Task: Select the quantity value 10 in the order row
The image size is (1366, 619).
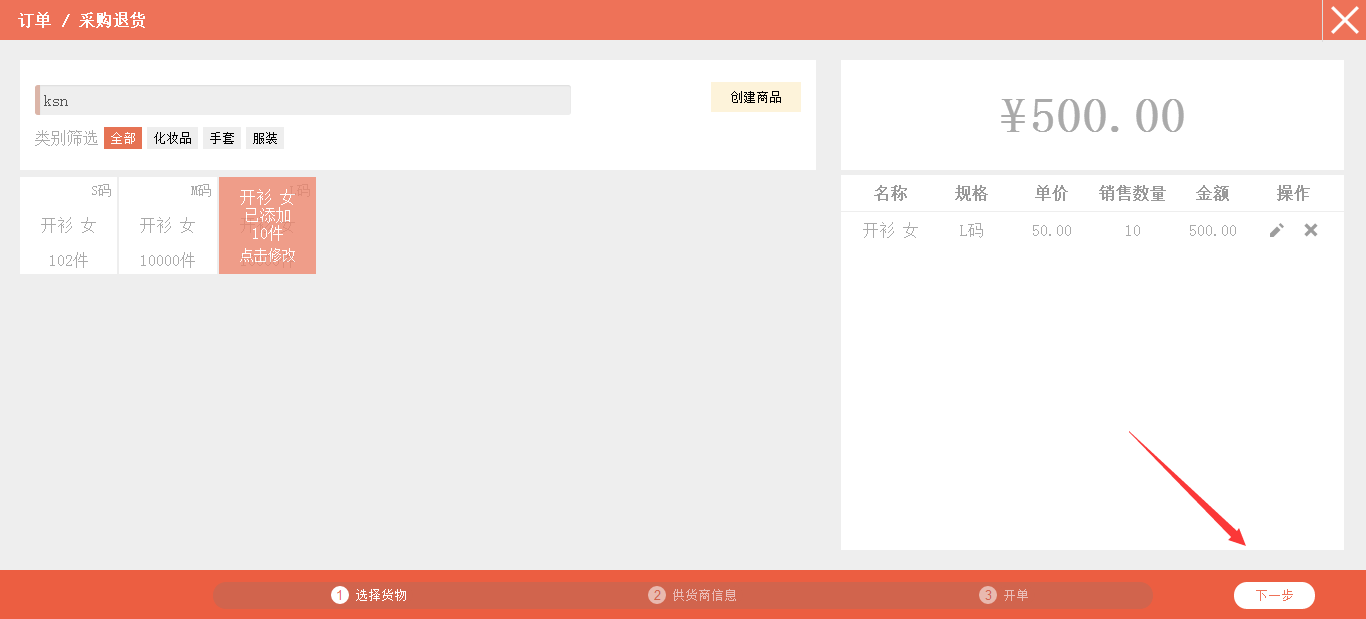Action: click(x=1132, y=231)
